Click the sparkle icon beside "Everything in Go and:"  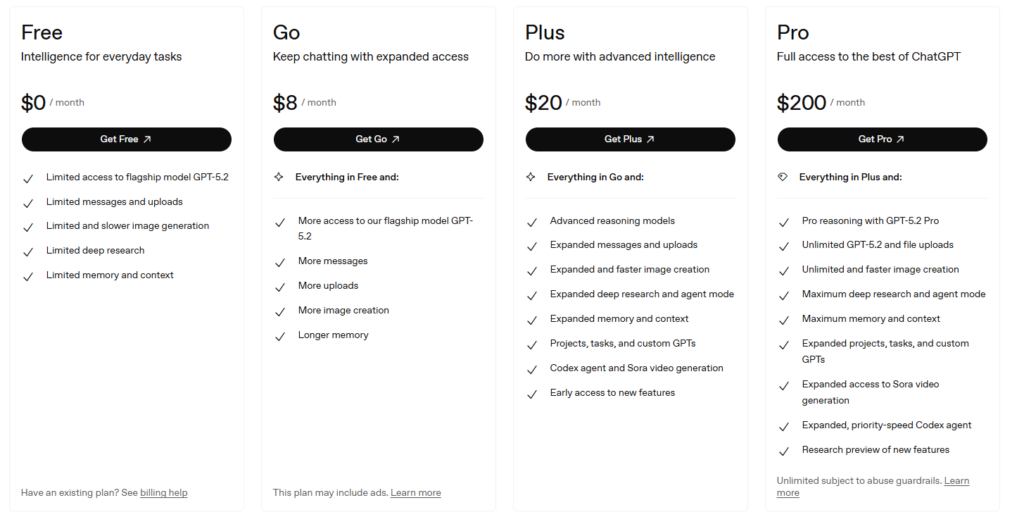(x=531, y=177)
